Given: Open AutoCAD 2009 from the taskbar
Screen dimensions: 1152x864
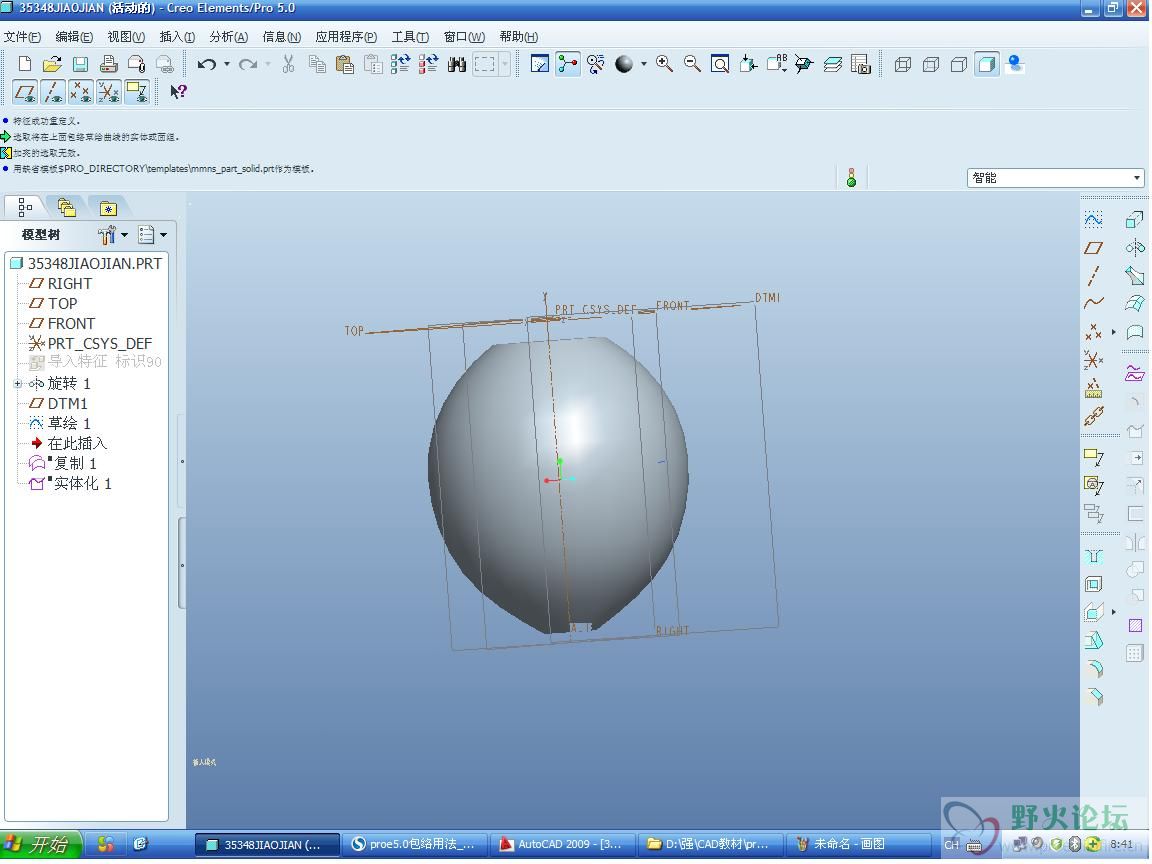Looking at the screenshot, I should point(562,844).
